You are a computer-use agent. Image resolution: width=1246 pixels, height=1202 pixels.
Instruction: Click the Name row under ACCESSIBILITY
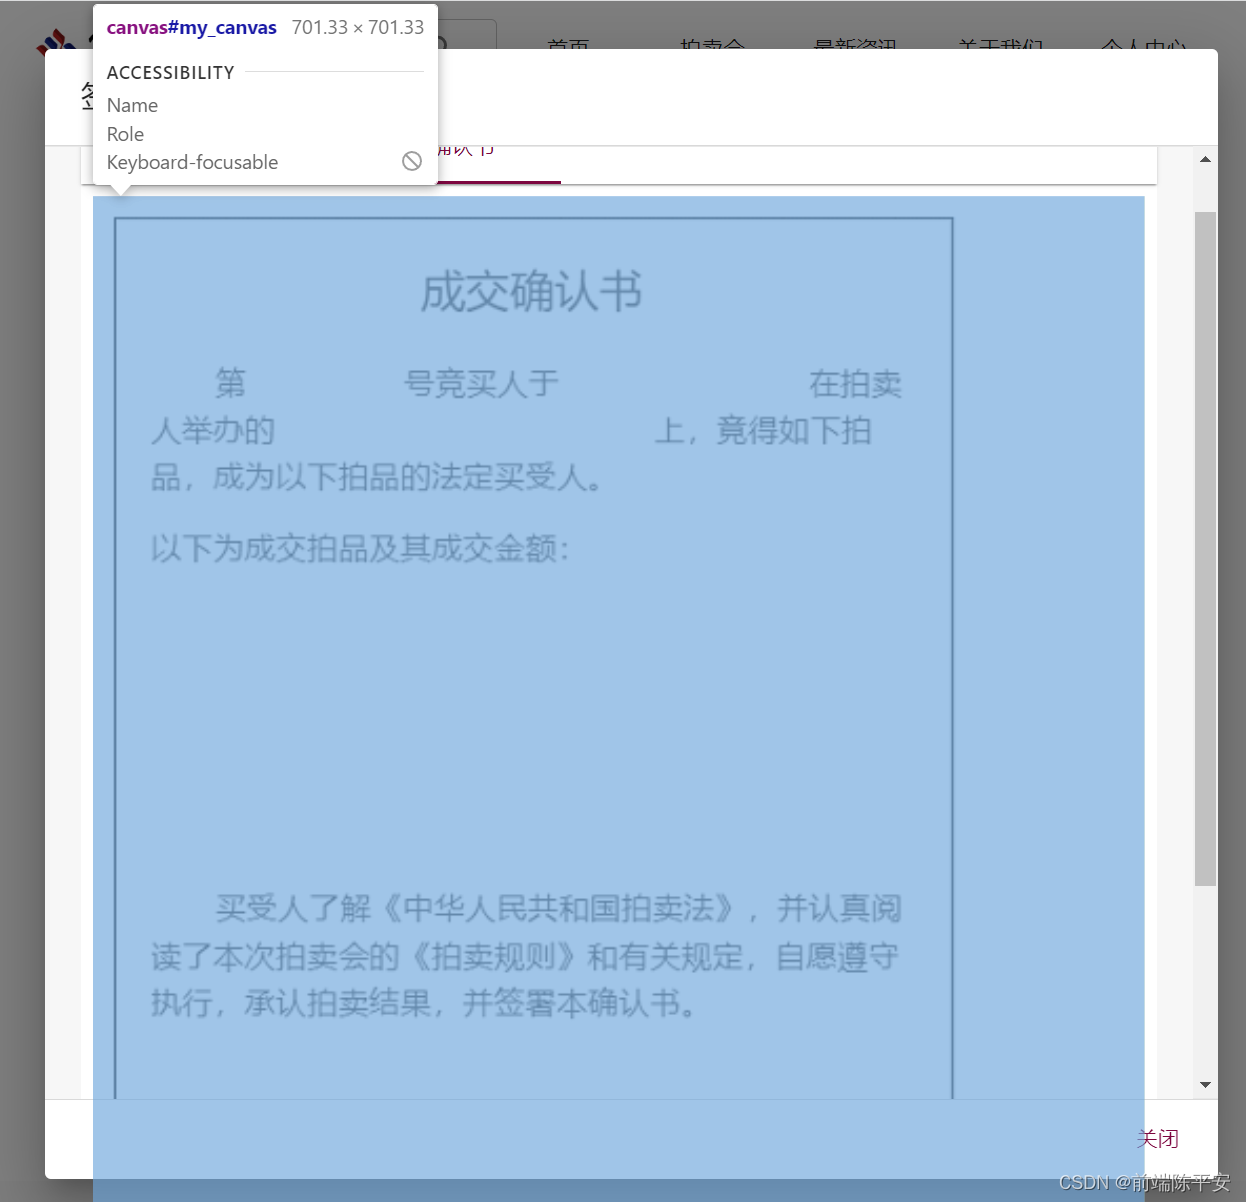[132, 105]
